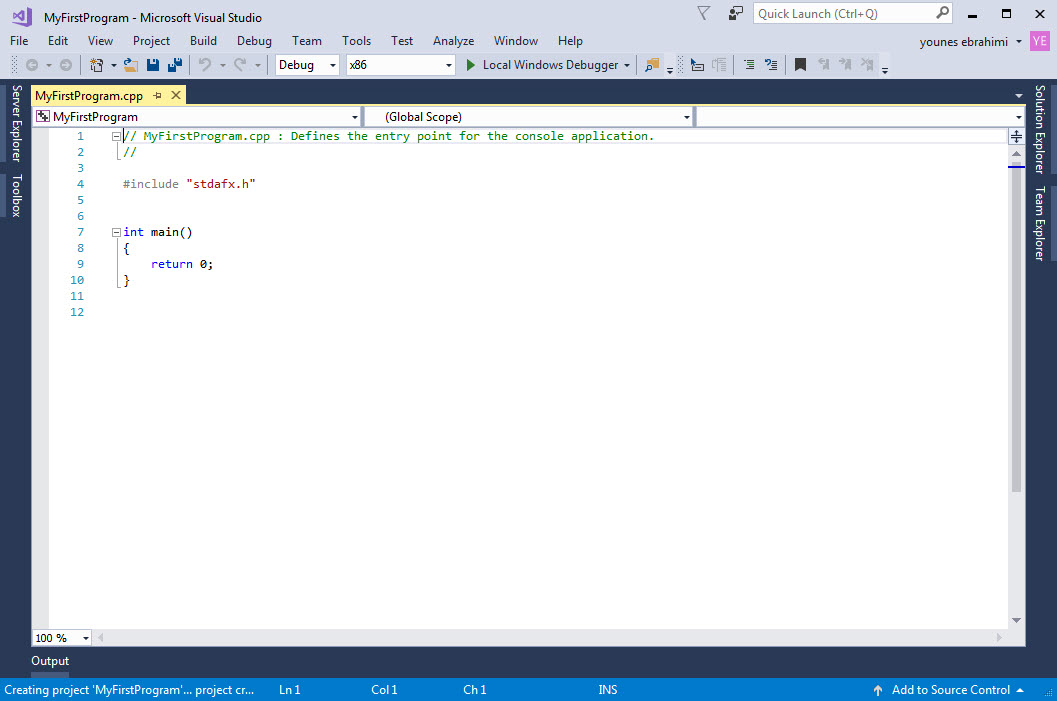Open the Undo history dropdown arrow
This screenshot has height=701, width=1057.
point(222,65)
